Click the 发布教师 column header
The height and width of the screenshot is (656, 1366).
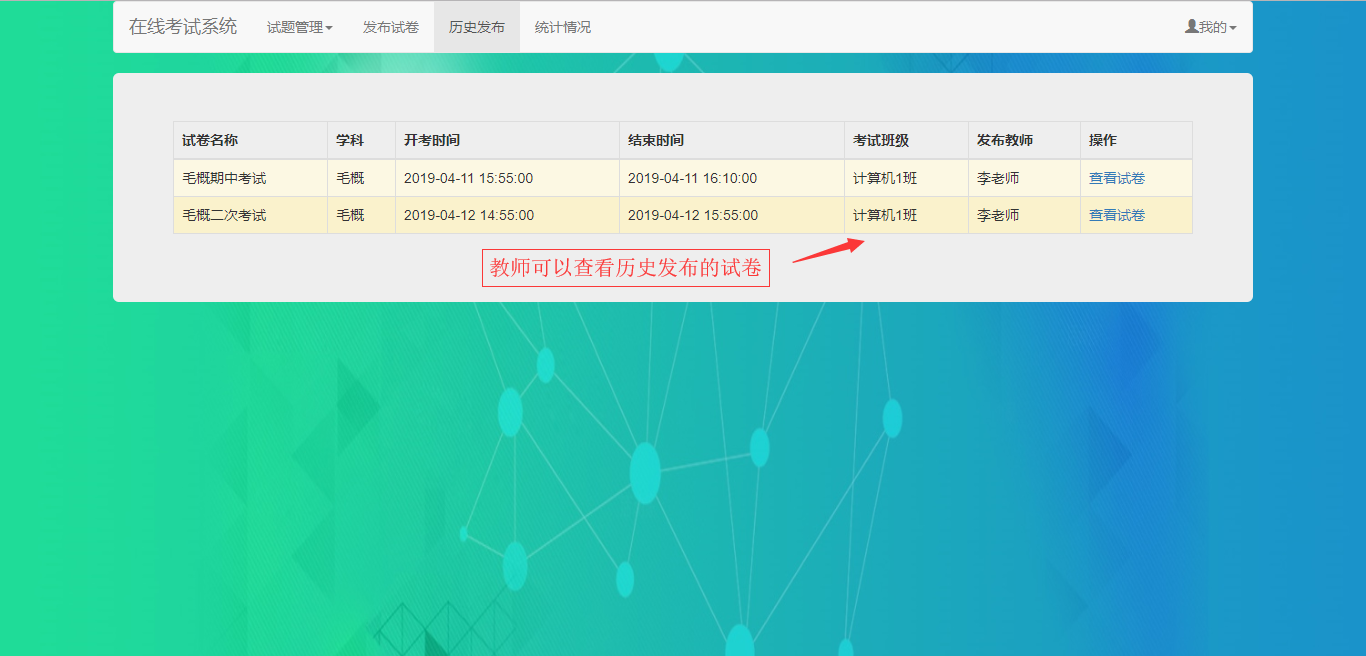click(x=1024, y=140)
